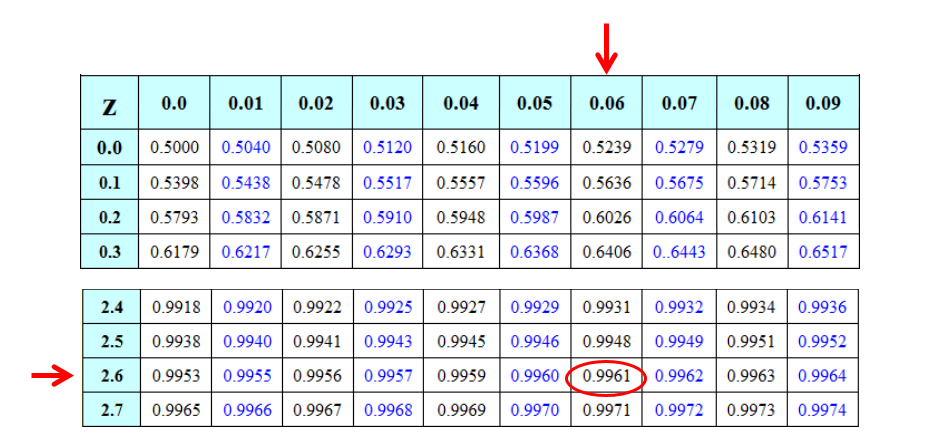Select the blue value 0.6368

pos(535,251)
